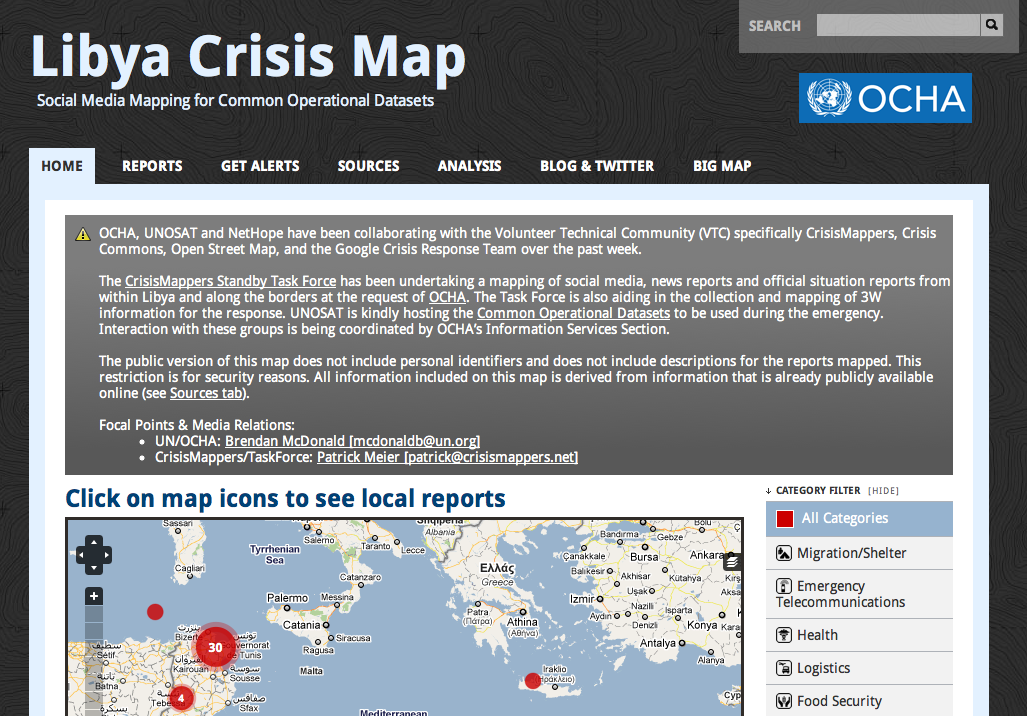Click the heading 'Click on map icons to see local reports'
The image size is (1027, 716).
[x=286, y=499]
